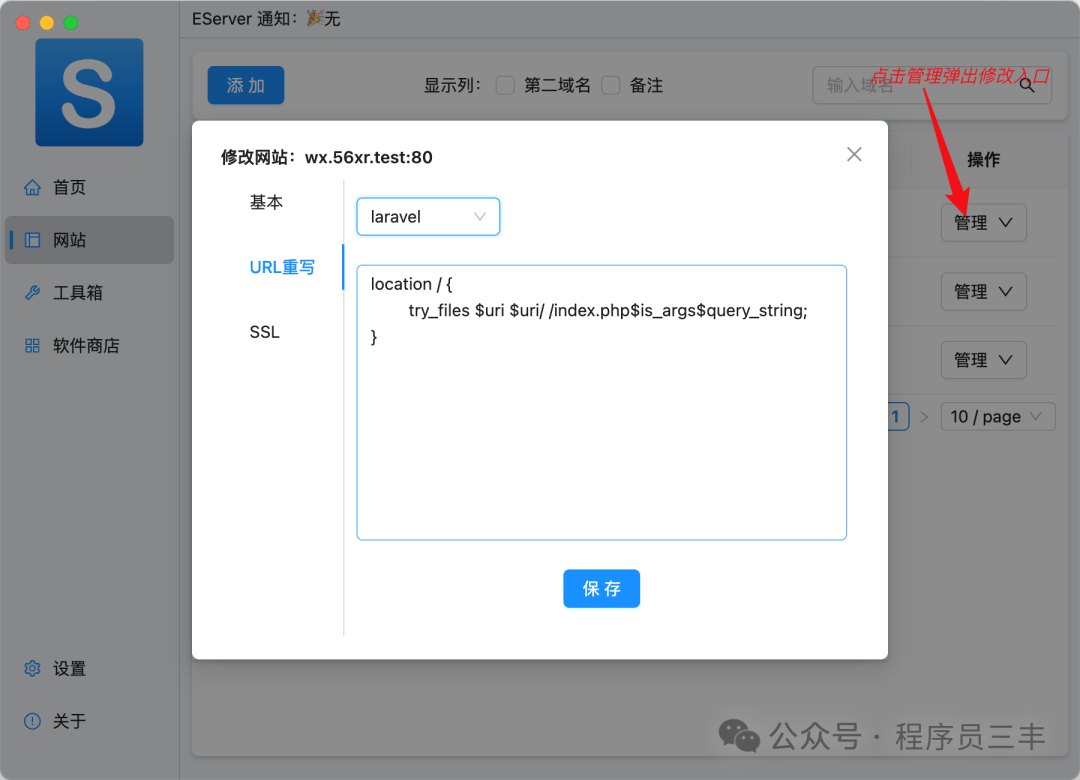Viewport: 1080px width, 780px height.
Task: Click the website icon in sidebar
Action: click(x=32, y=240)
